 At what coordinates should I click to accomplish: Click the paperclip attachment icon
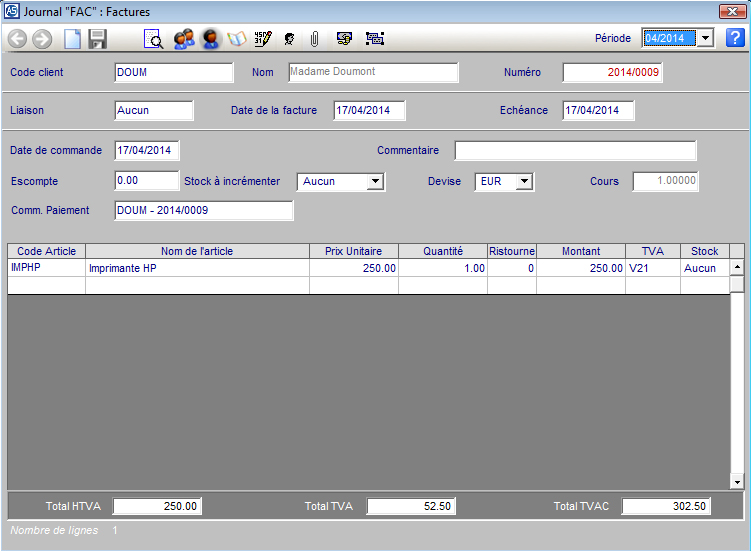click(x=314, y=39)
